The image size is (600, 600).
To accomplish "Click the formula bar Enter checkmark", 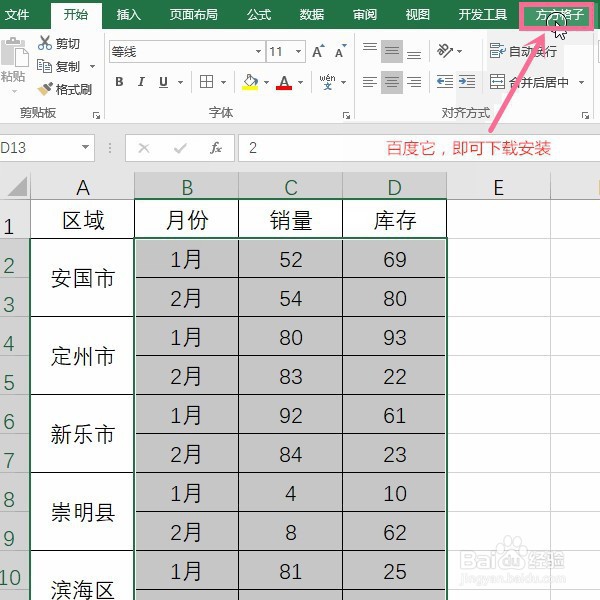I will point(180,148).
